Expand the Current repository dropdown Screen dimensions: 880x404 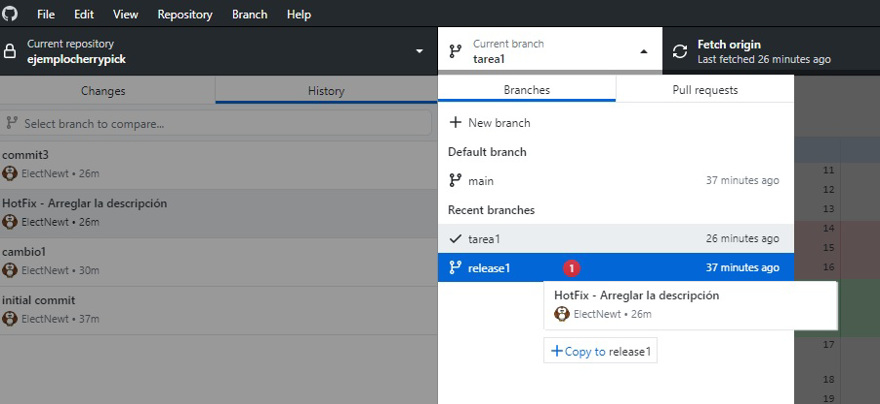tap(218, 51)
